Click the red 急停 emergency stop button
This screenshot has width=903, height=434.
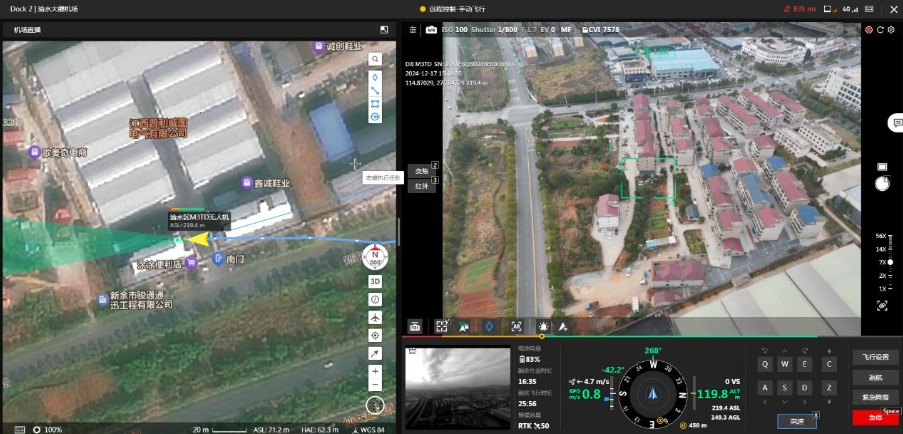[x=875, y=416]
